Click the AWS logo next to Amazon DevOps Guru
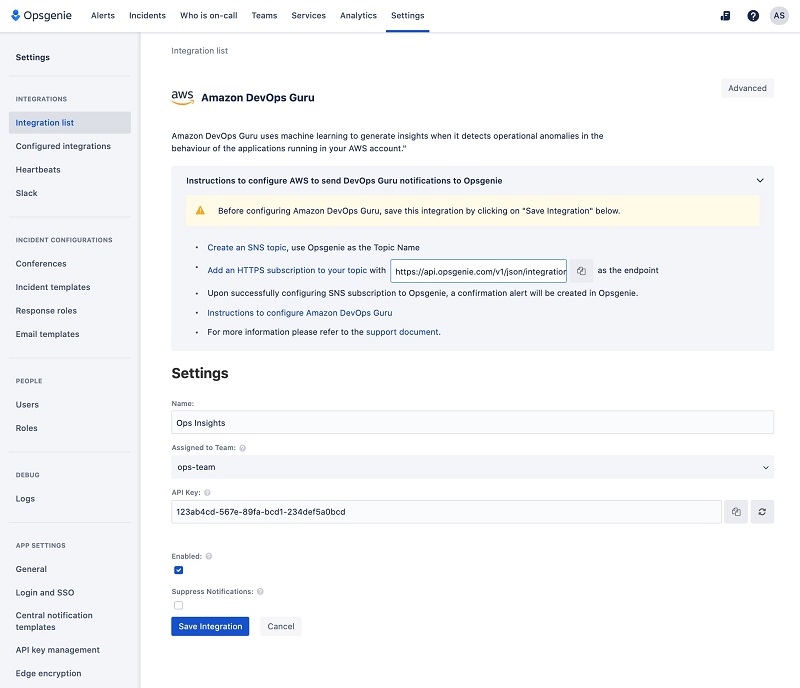Viewport: 800px width, 688px height. tap(182, 97)
